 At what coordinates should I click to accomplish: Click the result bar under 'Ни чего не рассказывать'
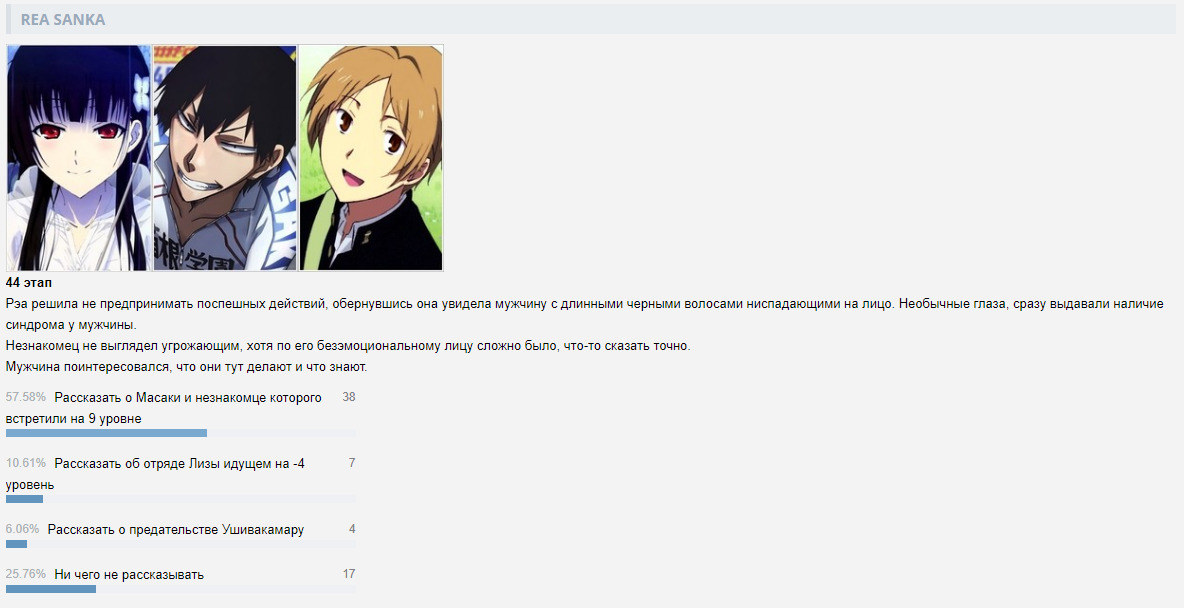[181, 589]
